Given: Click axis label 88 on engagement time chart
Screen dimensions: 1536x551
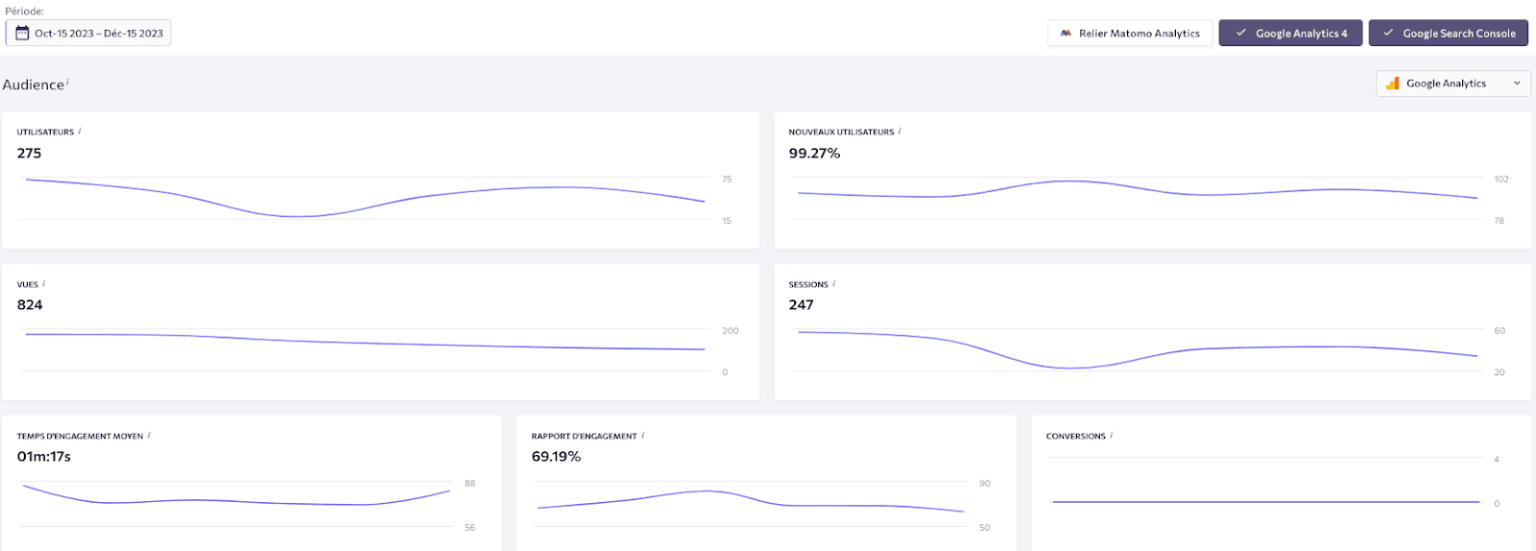Looking at the screenshot, I should click(x=470, y=483).
